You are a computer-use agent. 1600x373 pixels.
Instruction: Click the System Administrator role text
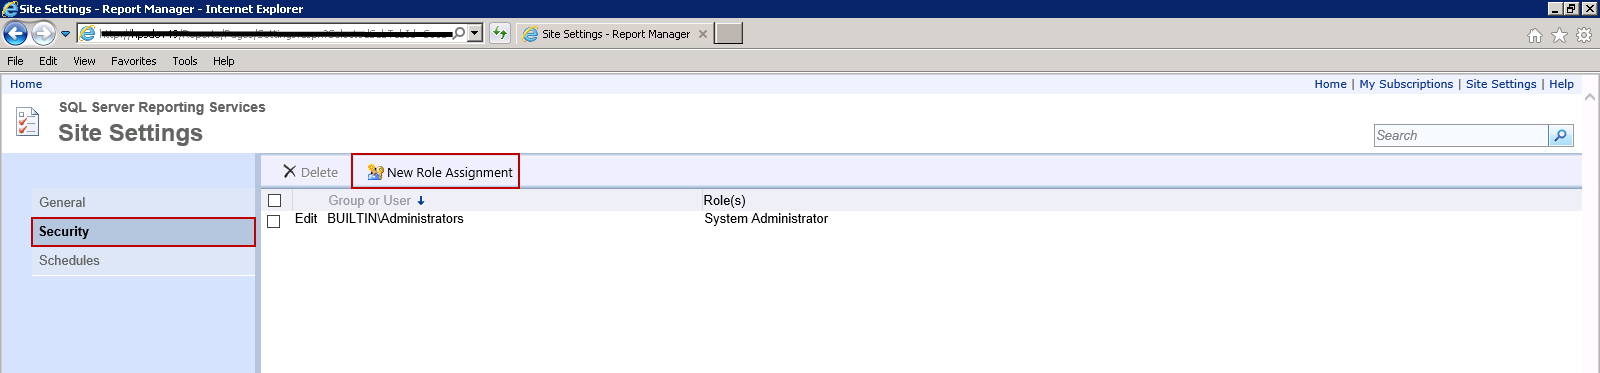[766, 219]
